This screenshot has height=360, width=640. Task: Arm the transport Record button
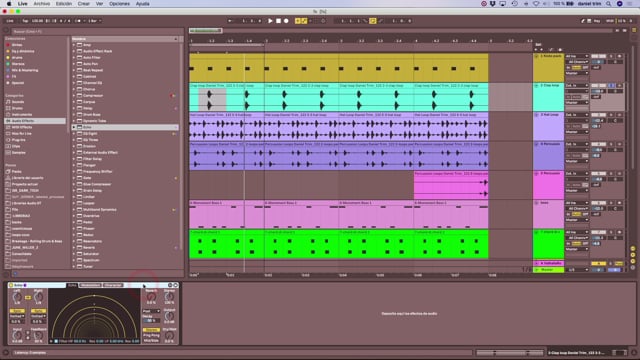click(x=286, y=21)
